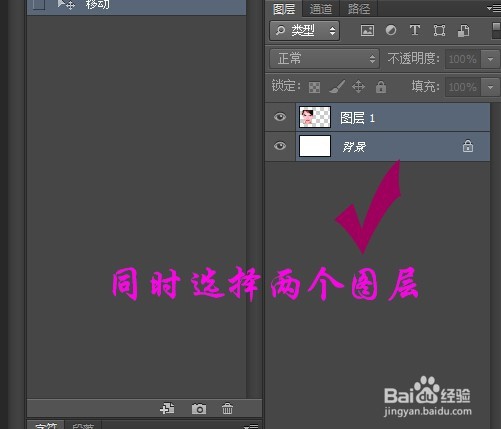This screenshot has height=429, width=501.
Task: Switch to the 通道 tab
Action: pos(321,9)
